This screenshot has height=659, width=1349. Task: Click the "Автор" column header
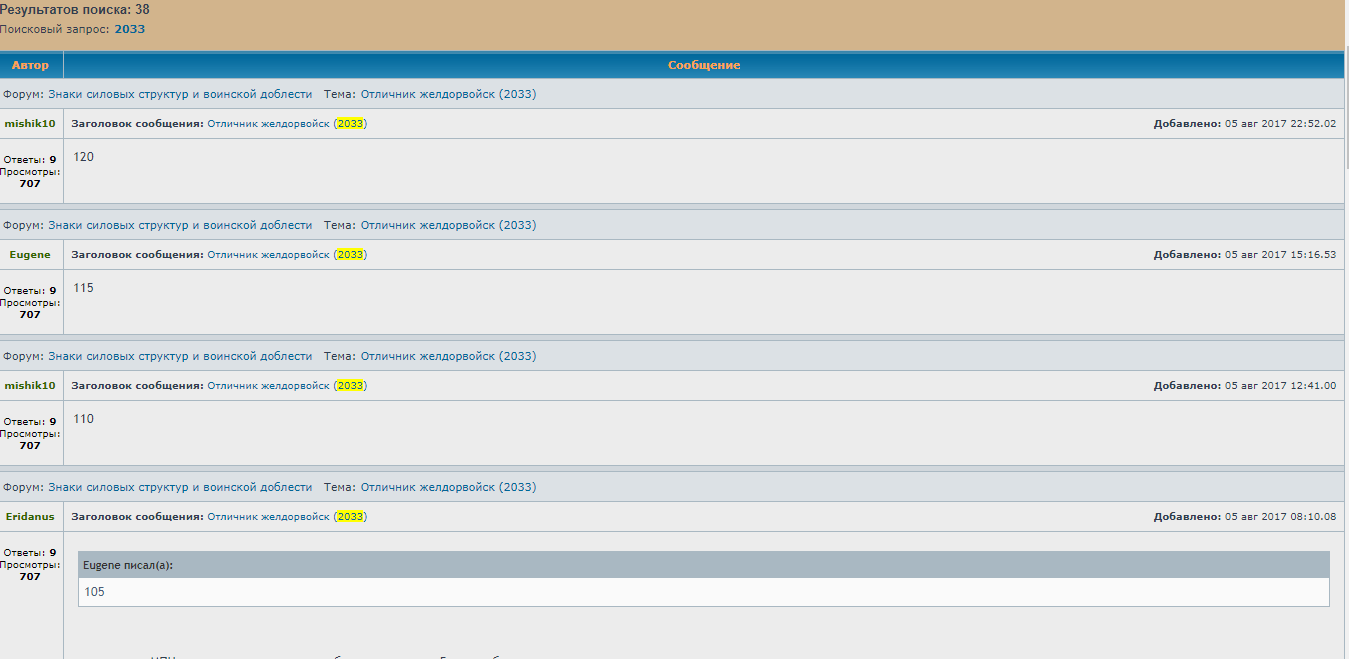tap(30, 65)
